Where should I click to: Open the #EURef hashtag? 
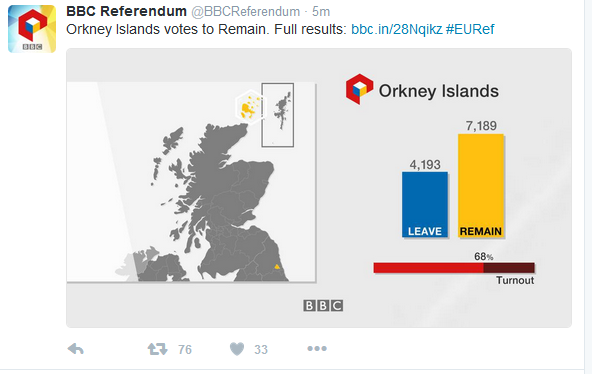point(470,29)
